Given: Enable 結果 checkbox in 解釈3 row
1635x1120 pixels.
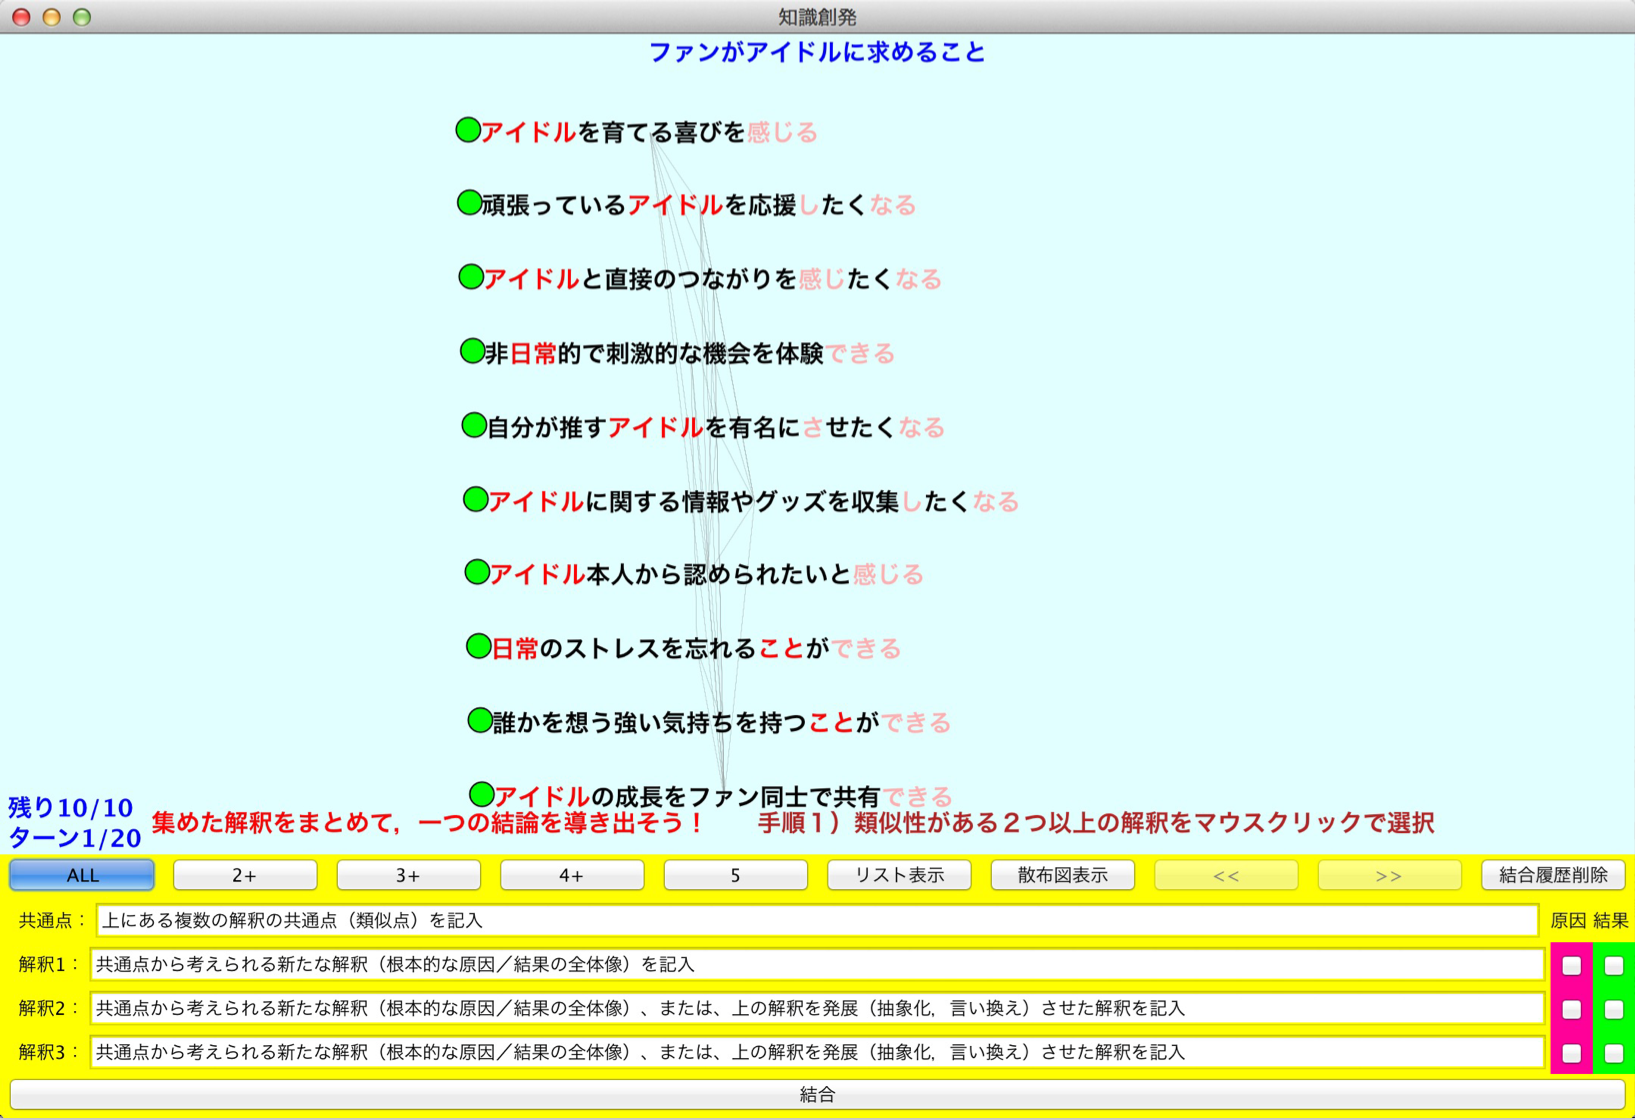Looking at the screenshot, I should point(1613,1053).
